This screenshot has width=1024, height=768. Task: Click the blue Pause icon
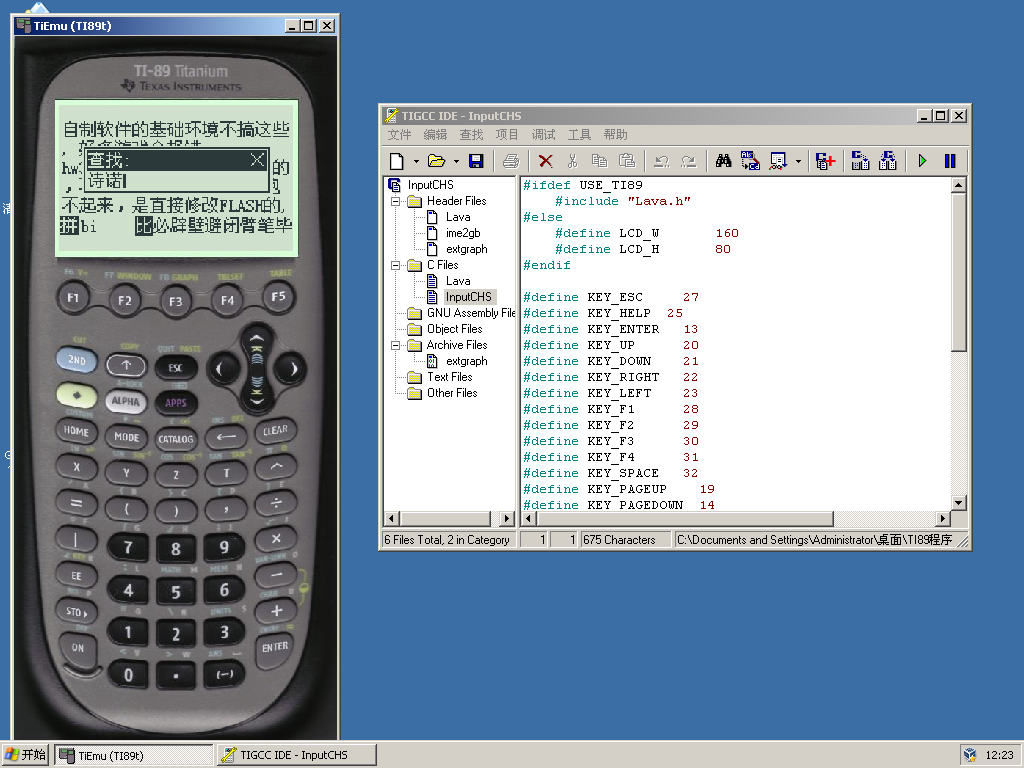pos(950,161)
